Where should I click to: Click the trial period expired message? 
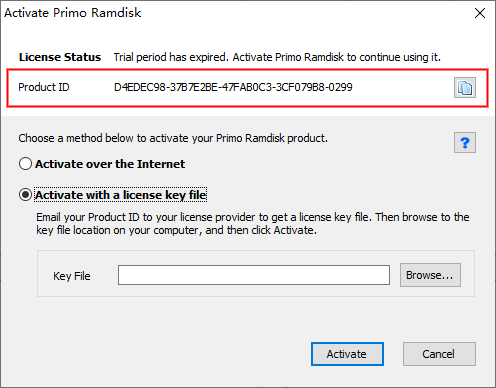tap(277, 57)
